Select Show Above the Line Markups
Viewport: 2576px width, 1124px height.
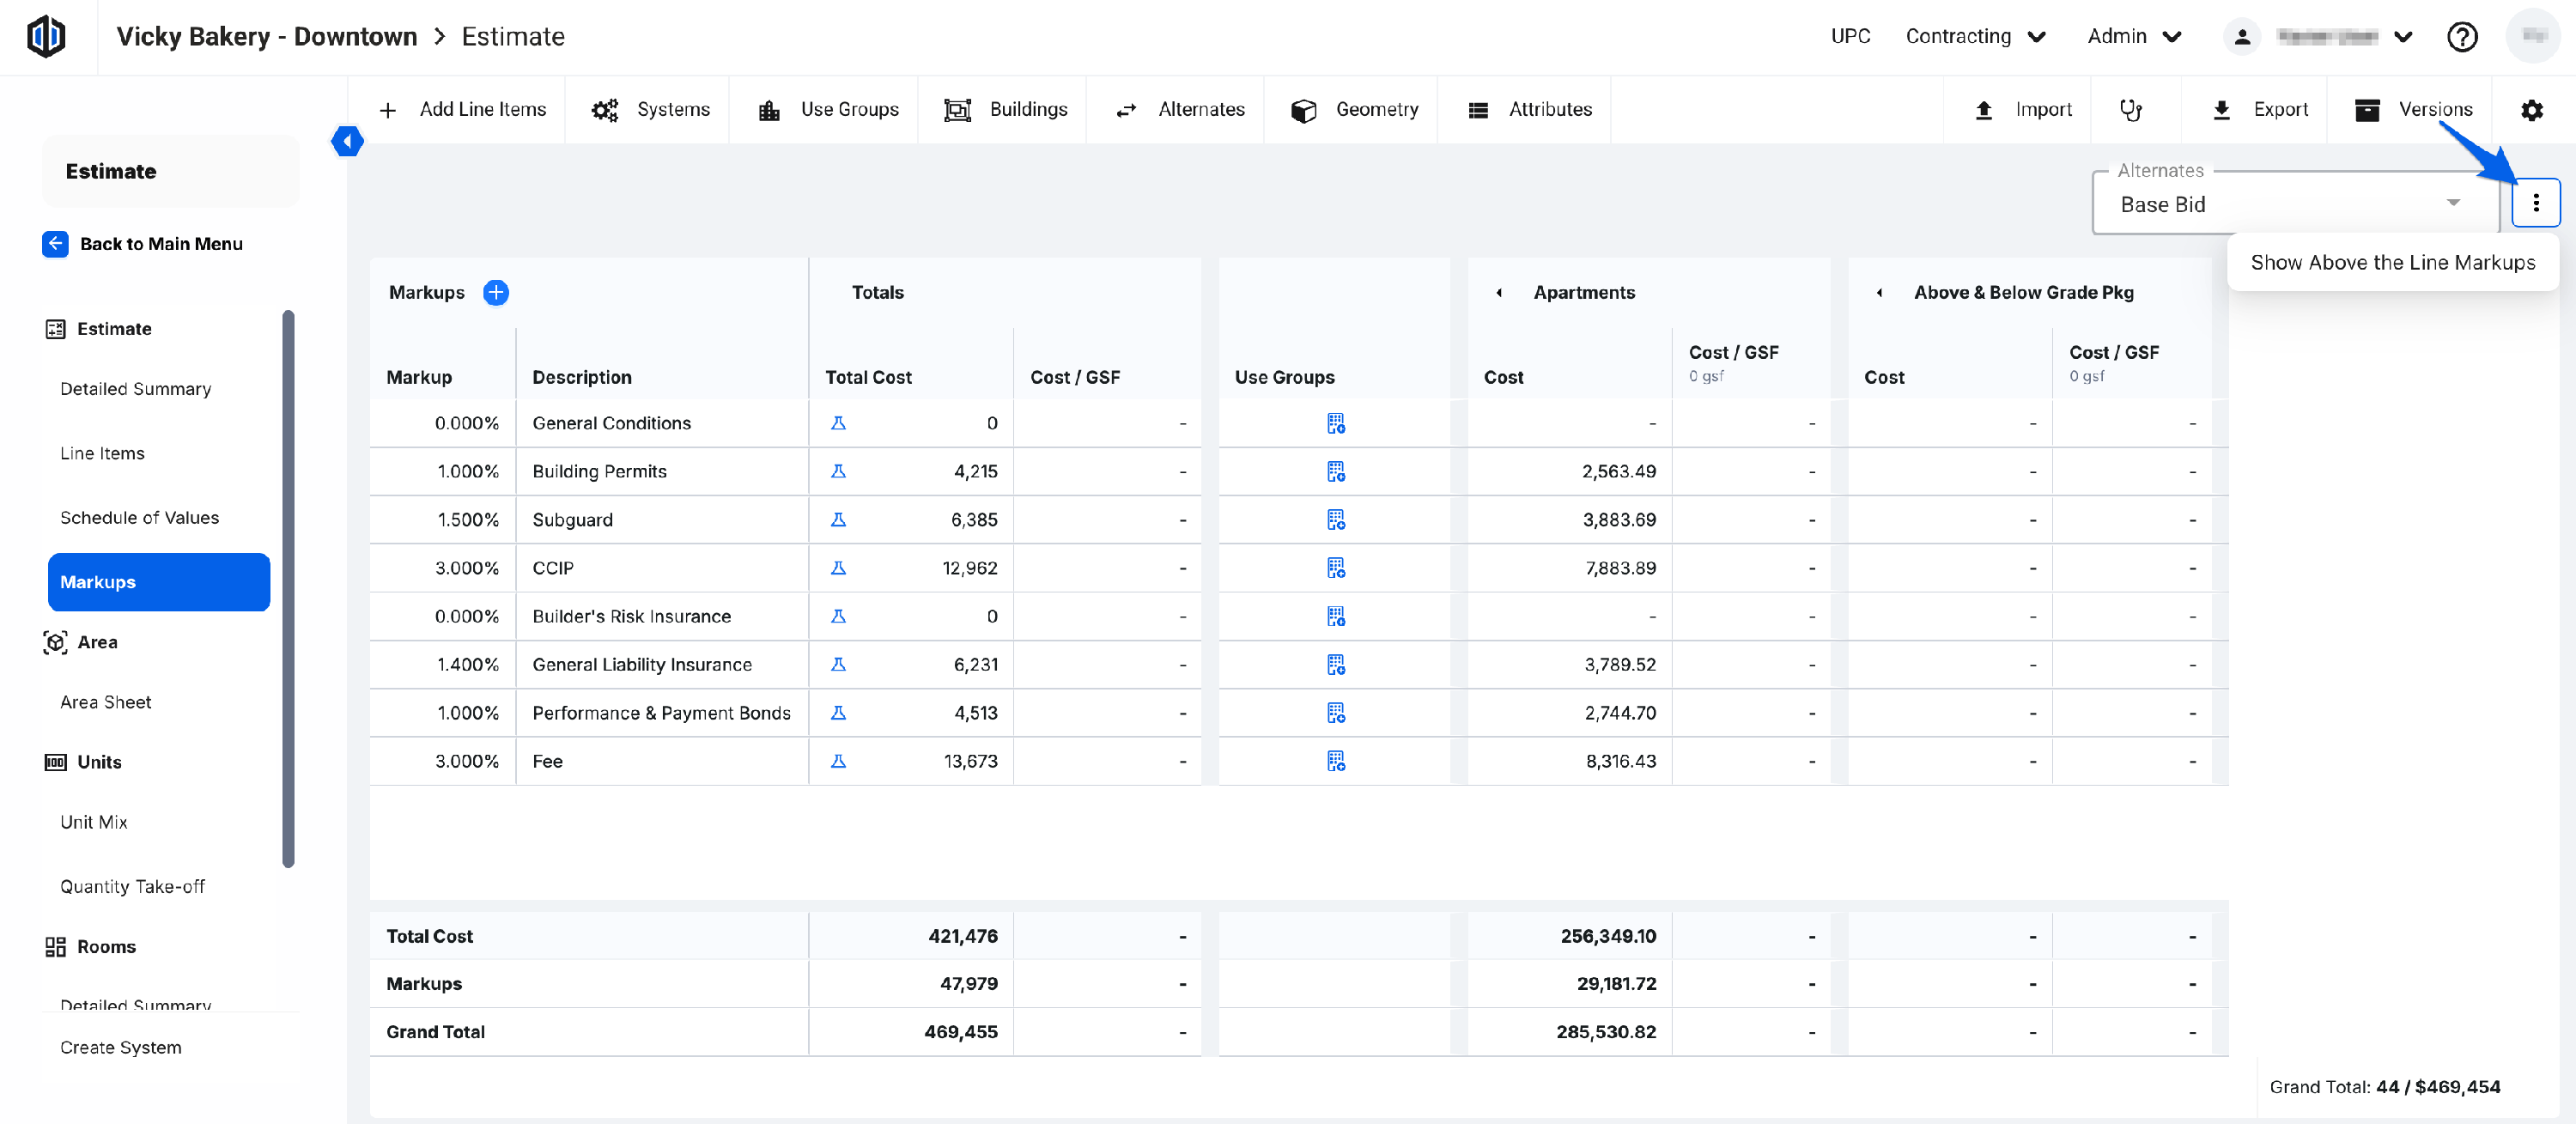(x=2392, y=262)
